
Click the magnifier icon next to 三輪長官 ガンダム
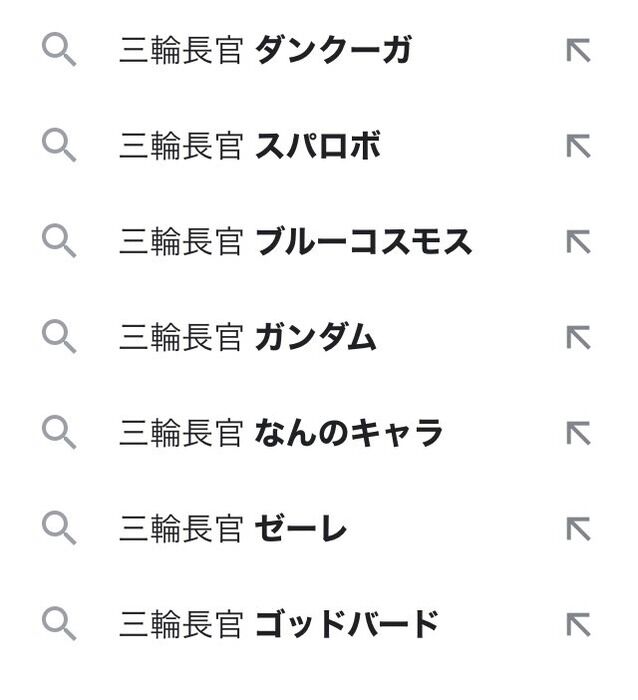tap(59, 337)
